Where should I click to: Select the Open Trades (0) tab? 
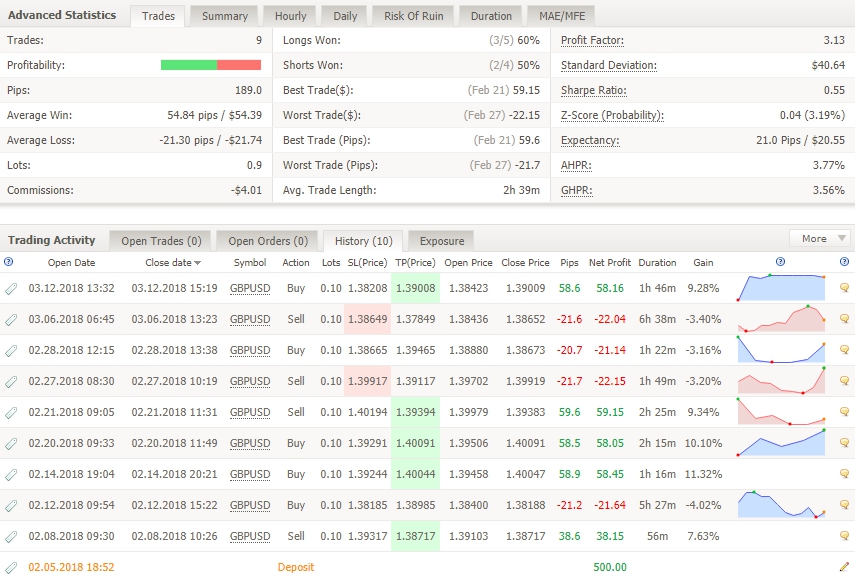(x=161, y=241)
